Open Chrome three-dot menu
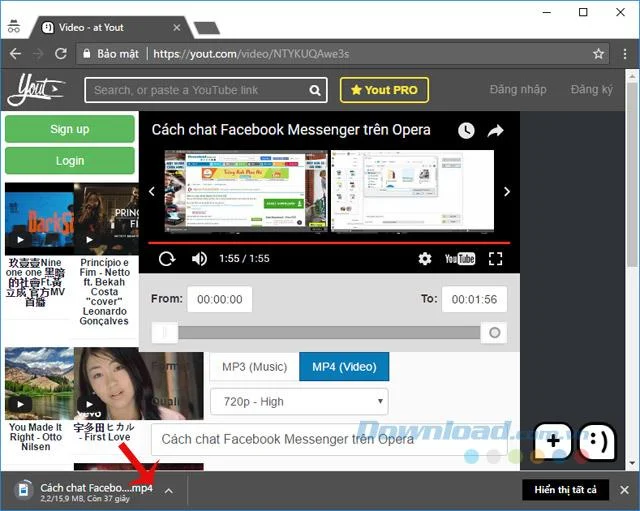The image size is (640, 511). pos(625,54)
